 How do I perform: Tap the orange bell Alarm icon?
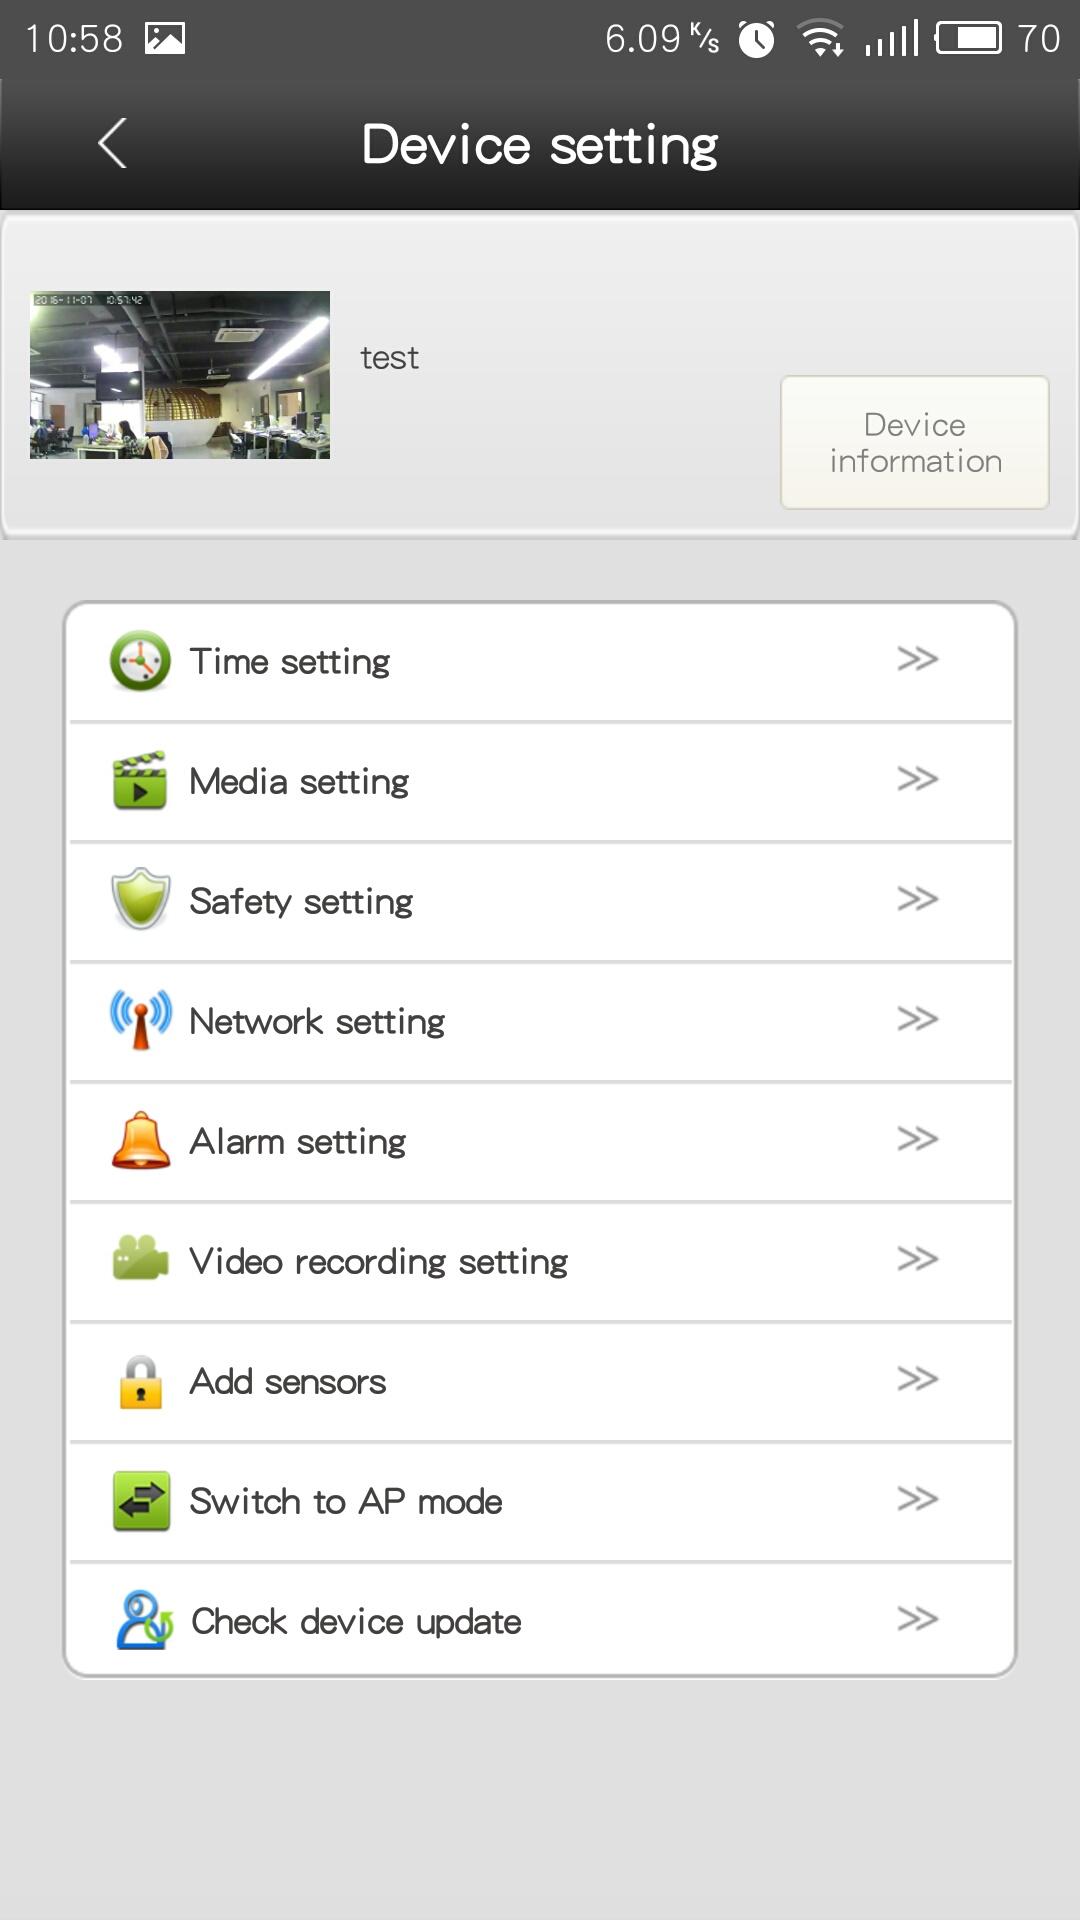(x=140, y=1140)
